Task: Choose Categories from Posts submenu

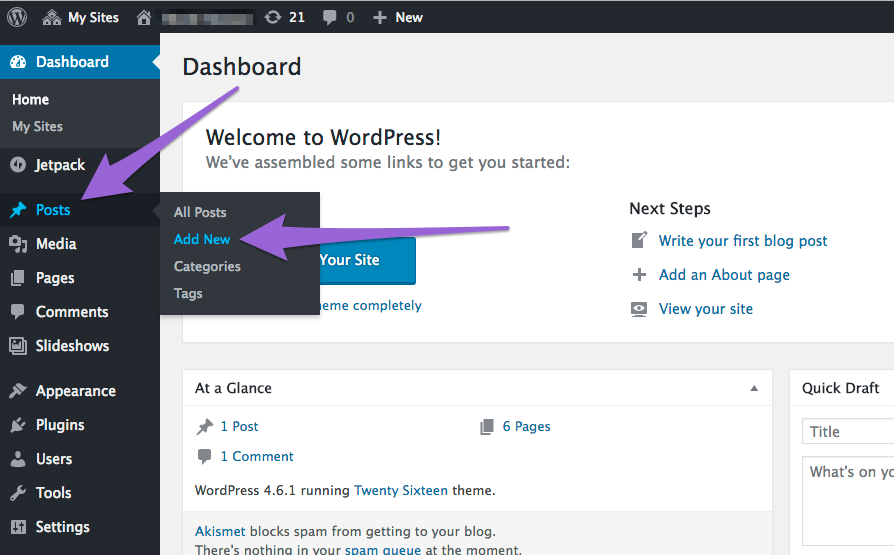Action: [x=207, y=266]
